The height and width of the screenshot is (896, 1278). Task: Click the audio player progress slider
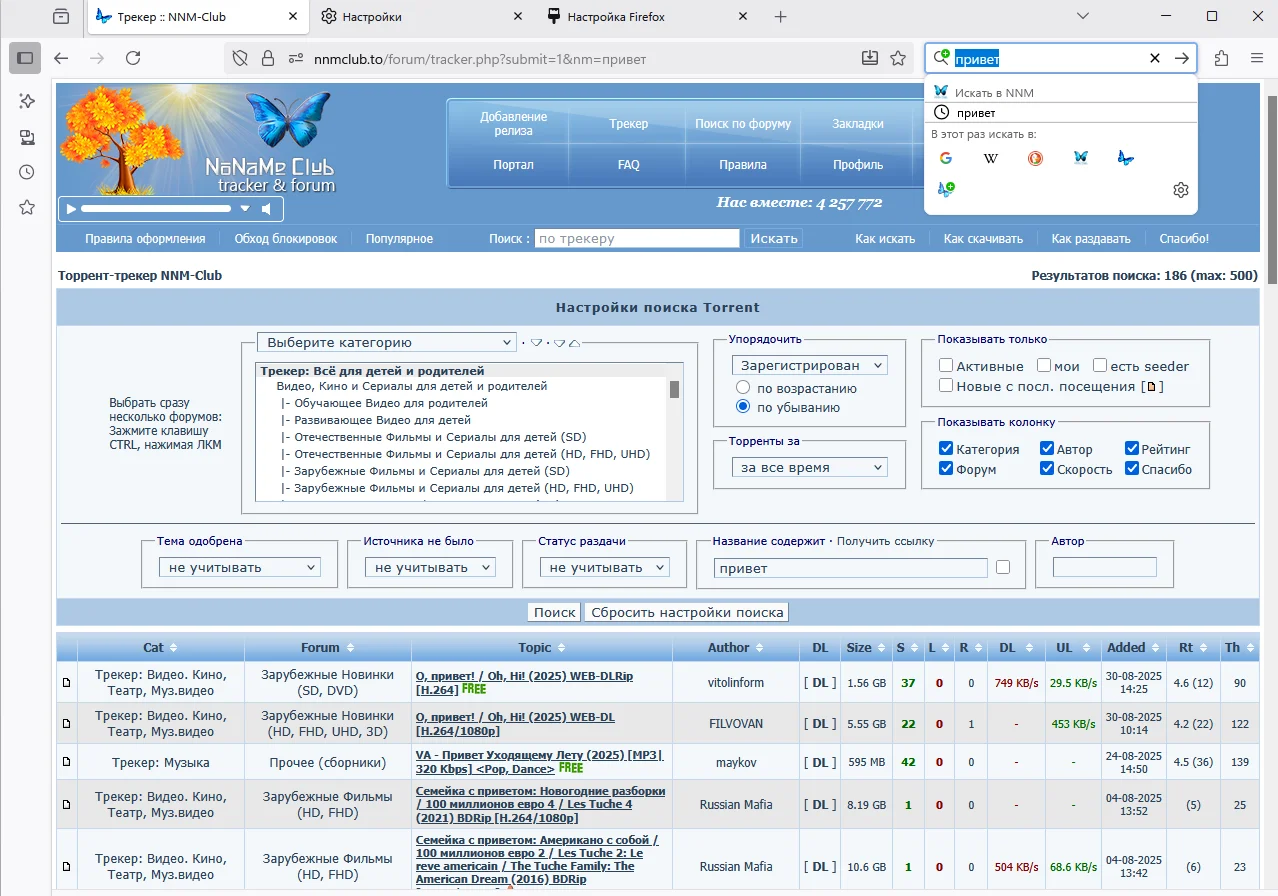click(x=155, y=209)
